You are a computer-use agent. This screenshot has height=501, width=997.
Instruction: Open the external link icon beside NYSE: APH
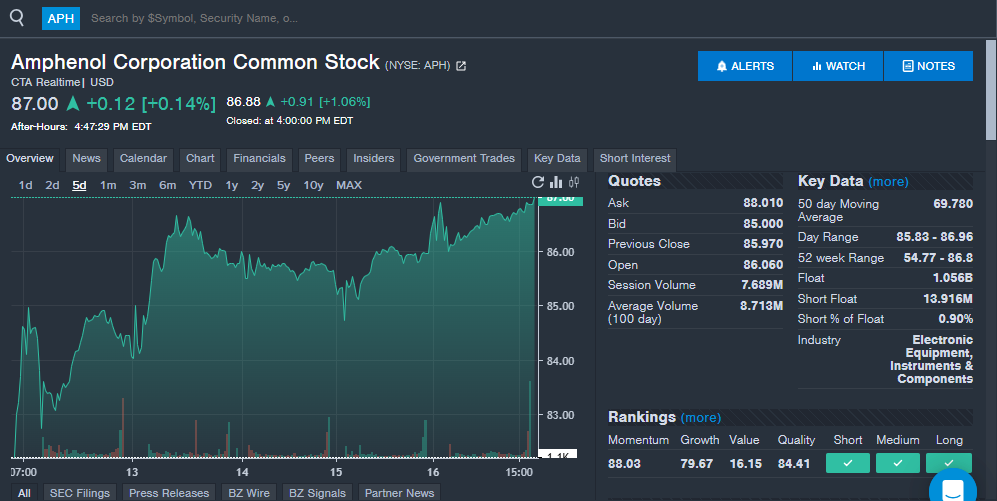(x=461, y=66)
